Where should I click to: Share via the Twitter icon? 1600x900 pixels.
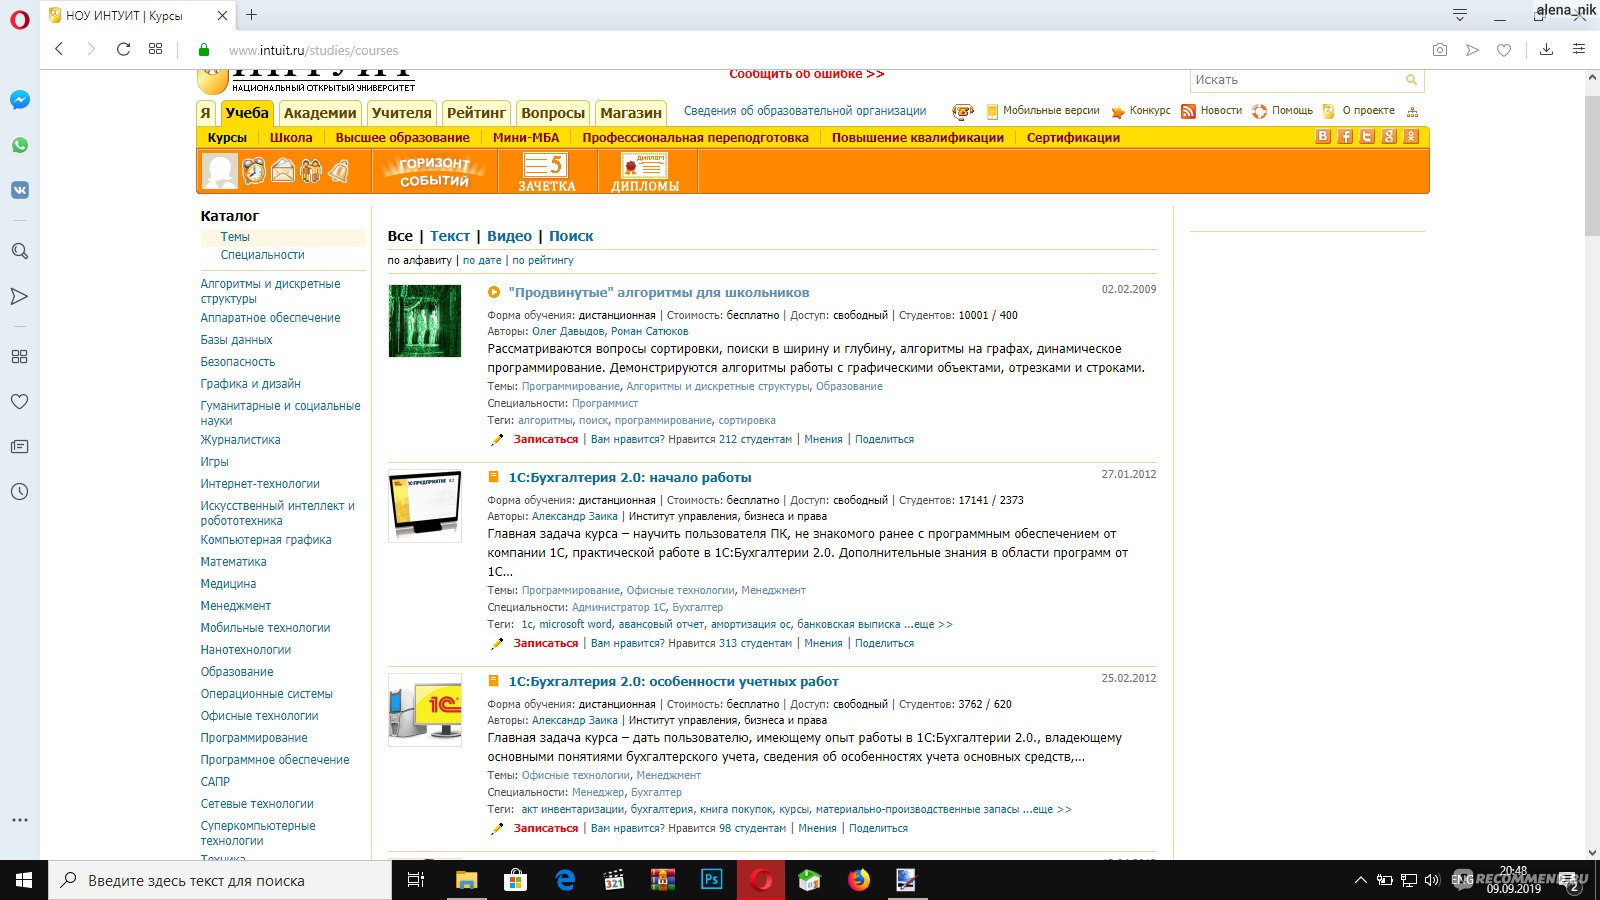1367,137
